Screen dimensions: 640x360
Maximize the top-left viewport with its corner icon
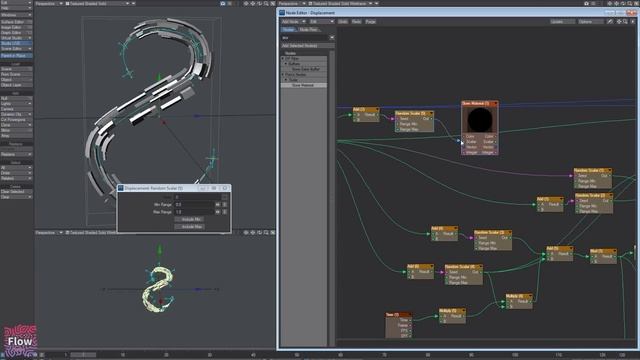(273, 3)
